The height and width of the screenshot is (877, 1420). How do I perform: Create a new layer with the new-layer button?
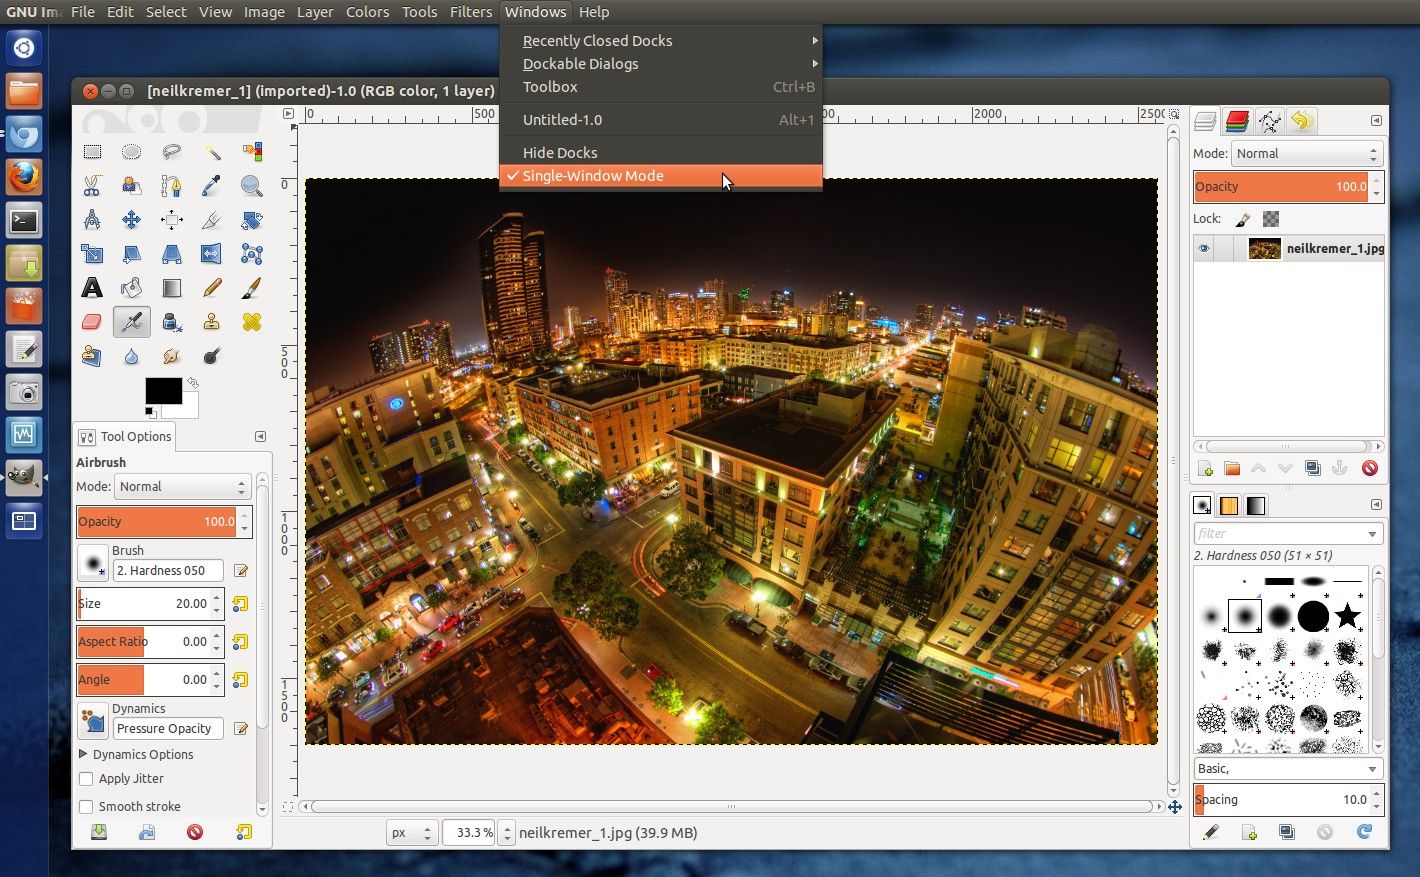pyautogui.click(x=1204, y=467)
